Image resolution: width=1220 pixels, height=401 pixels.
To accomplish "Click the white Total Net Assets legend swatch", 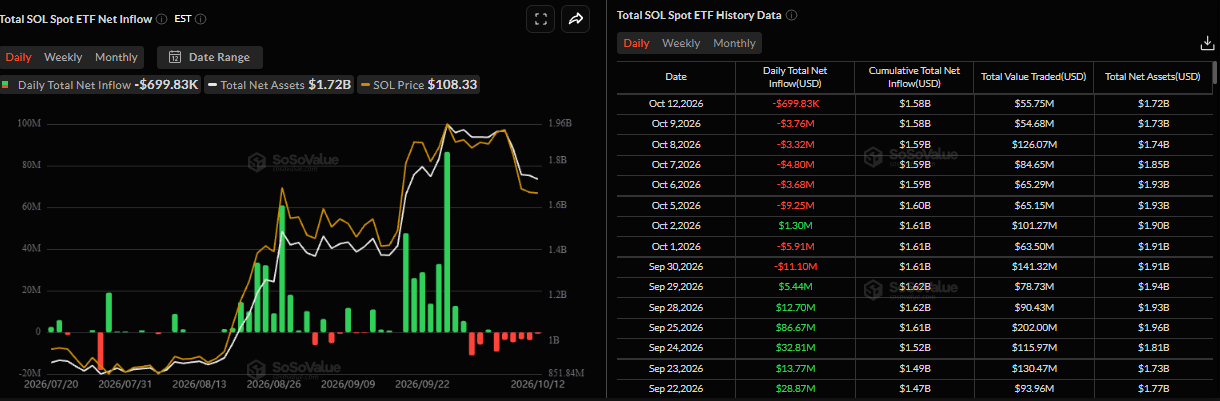I will (x=212, y=85).
